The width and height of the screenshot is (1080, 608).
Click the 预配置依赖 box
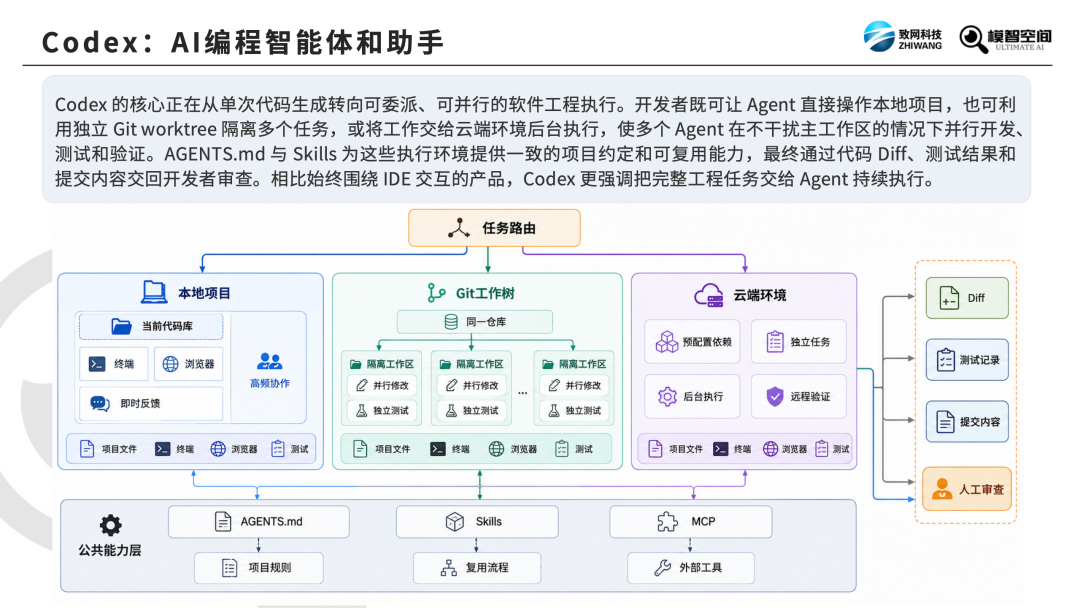click(x=692, y=342)
